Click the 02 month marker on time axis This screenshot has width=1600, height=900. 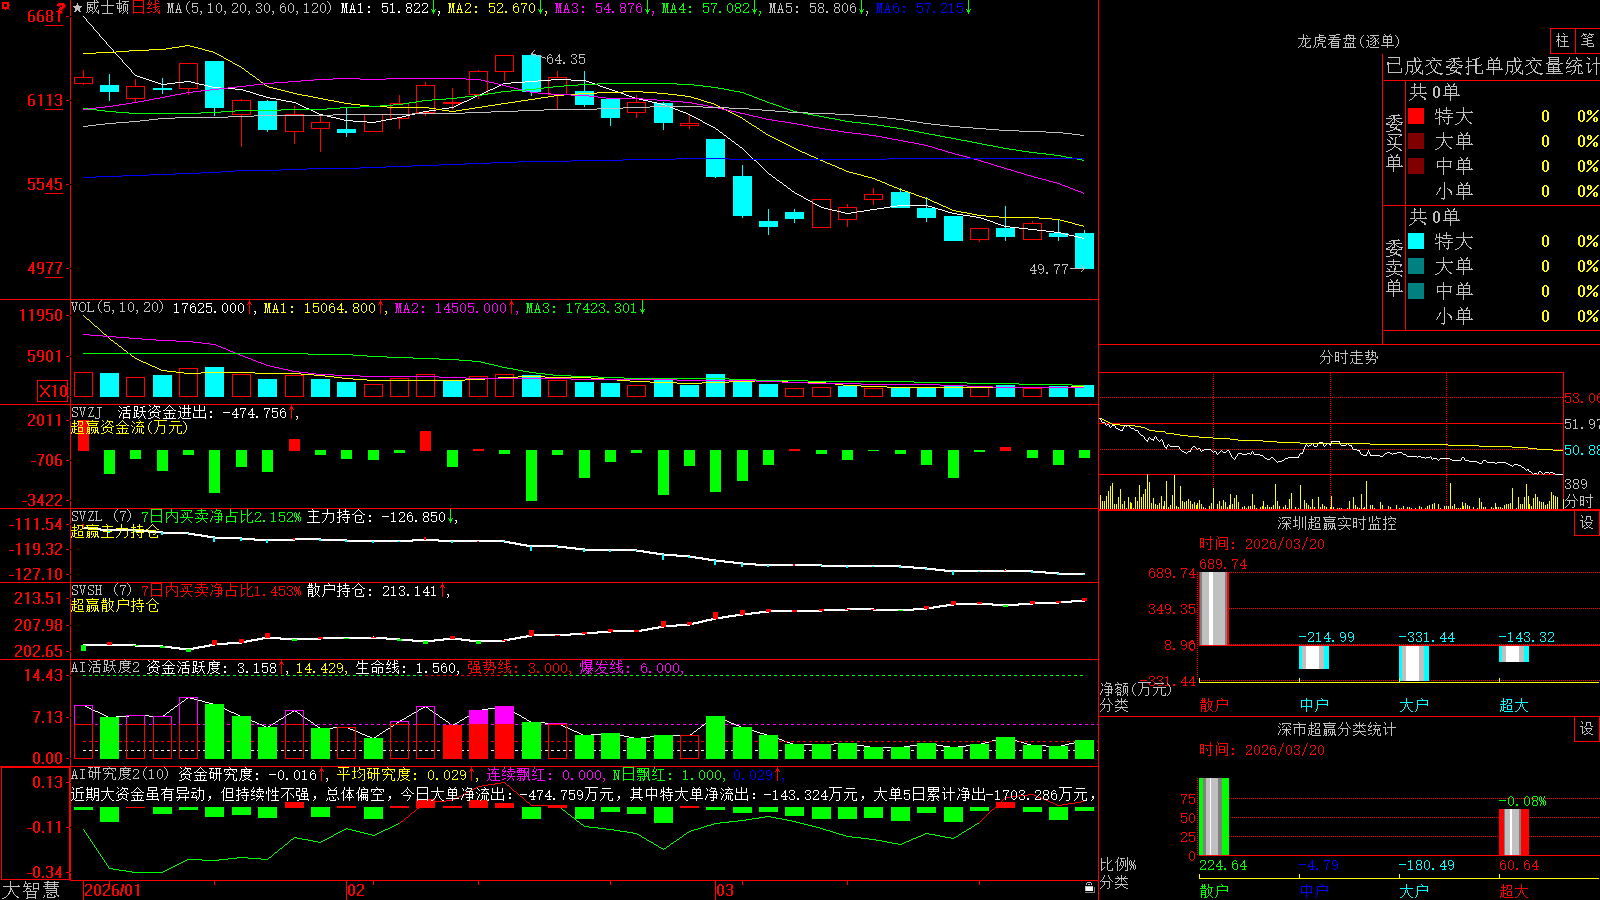(355, 890)
